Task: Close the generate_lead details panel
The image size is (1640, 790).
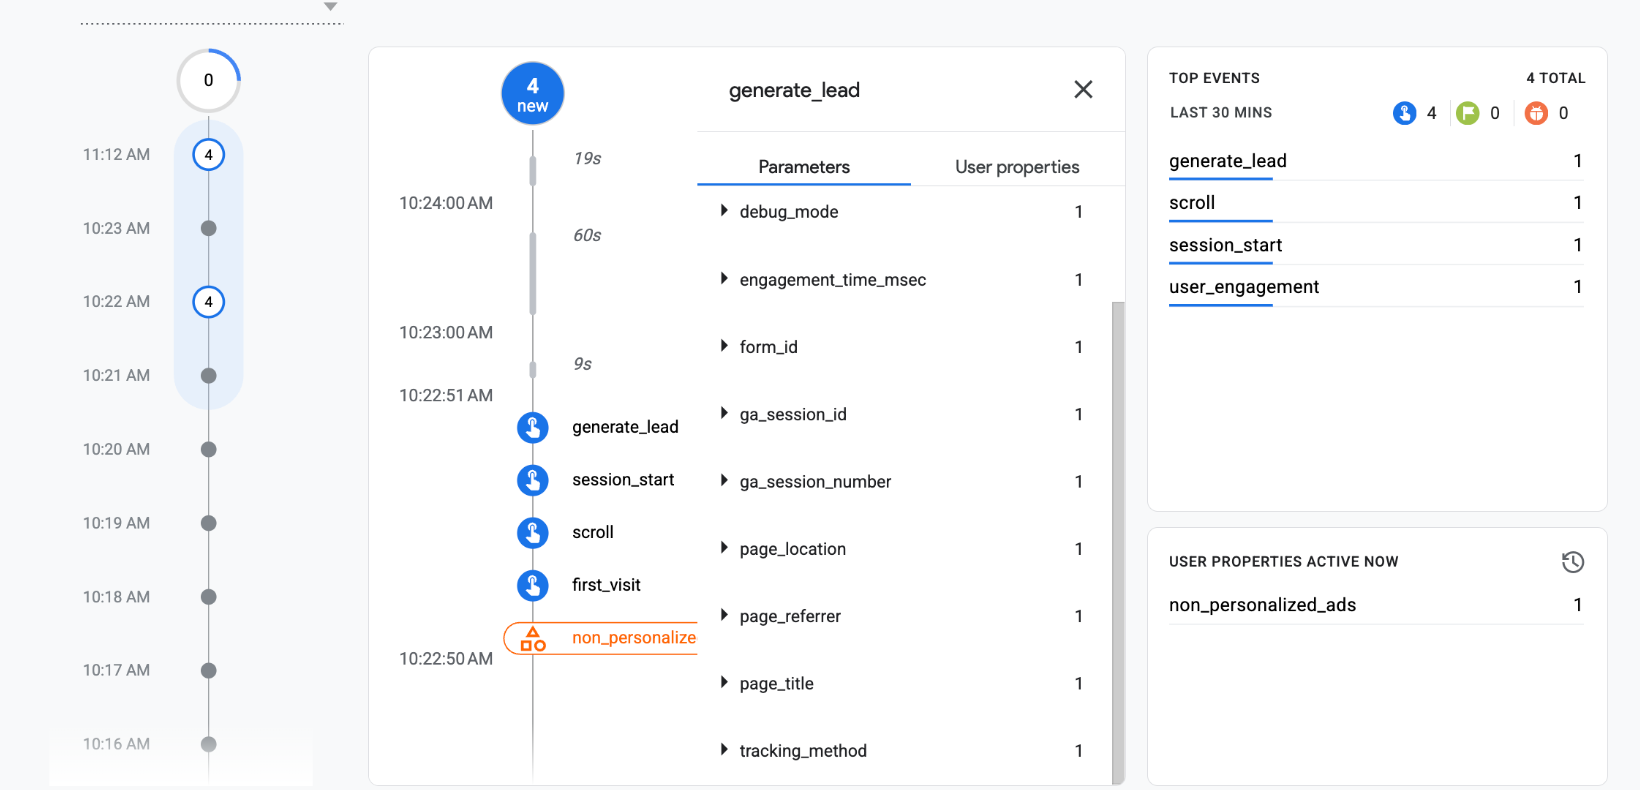Action: 1083,90
